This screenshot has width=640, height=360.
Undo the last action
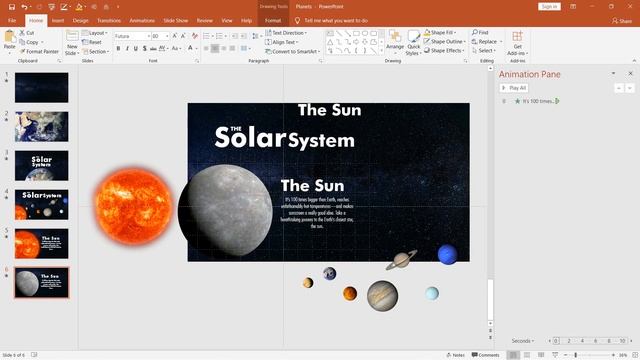point(24,7)
